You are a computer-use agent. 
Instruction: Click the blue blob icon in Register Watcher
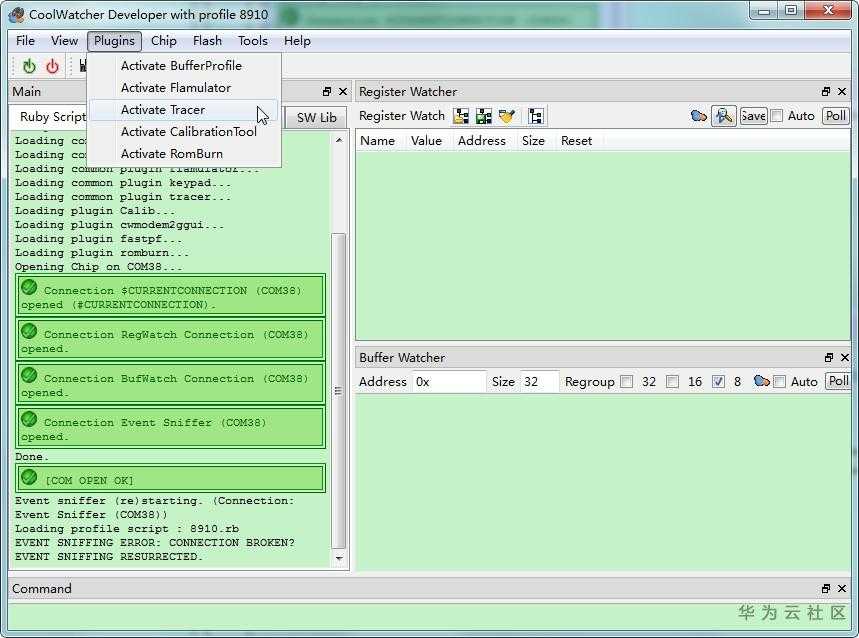click(698, 116)
